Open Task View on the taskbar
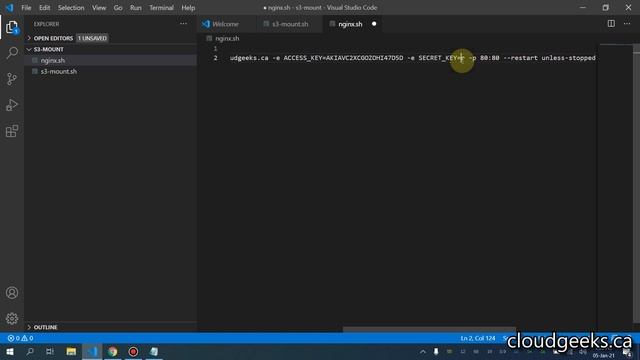The height and width of the screenshot is (360, 640). click(50, 351)
